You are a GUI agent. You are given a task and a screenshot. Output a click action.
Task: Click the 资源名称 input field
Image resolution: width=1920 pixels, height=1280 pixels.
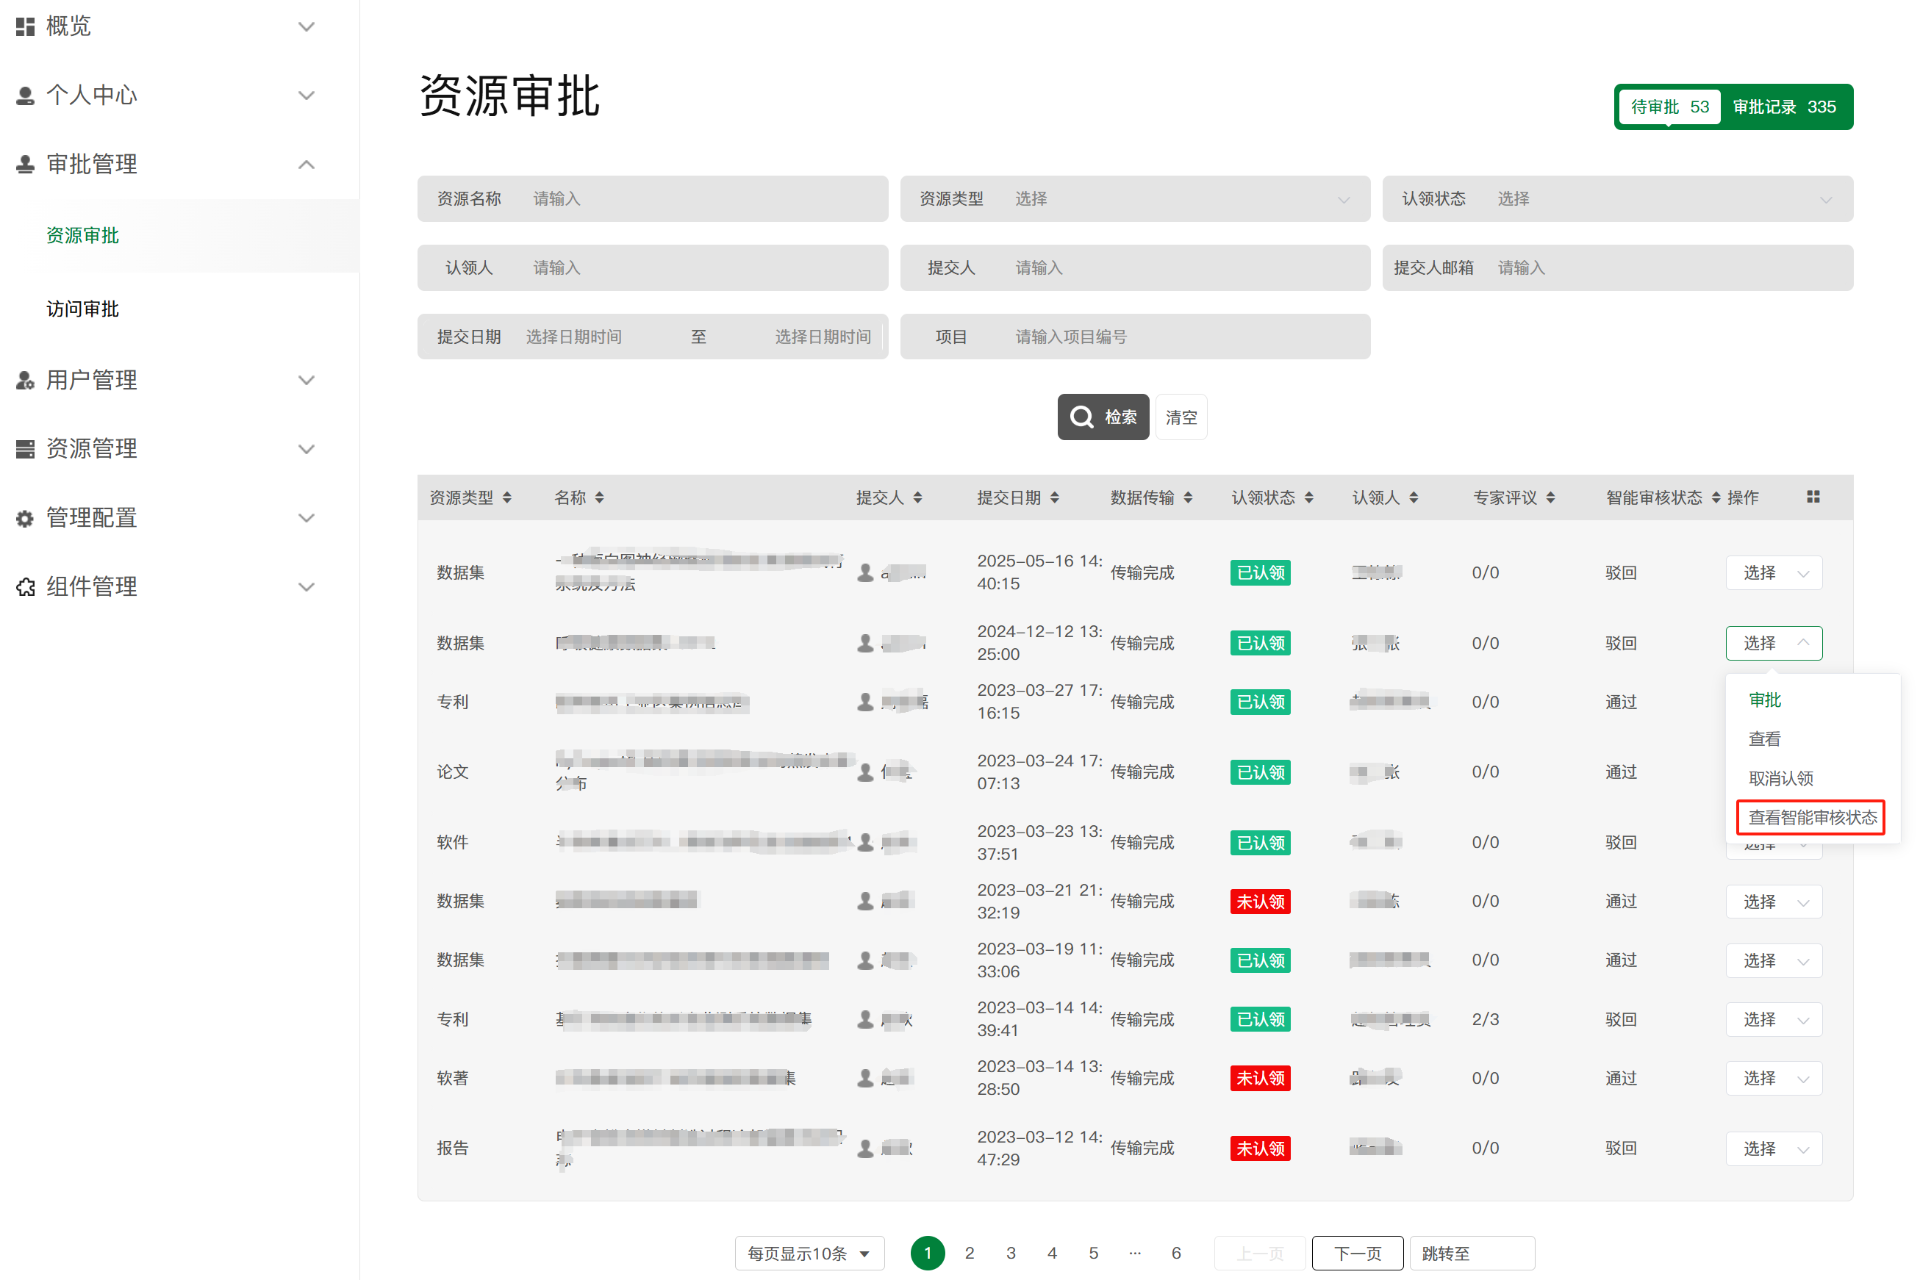pos(700,199)
